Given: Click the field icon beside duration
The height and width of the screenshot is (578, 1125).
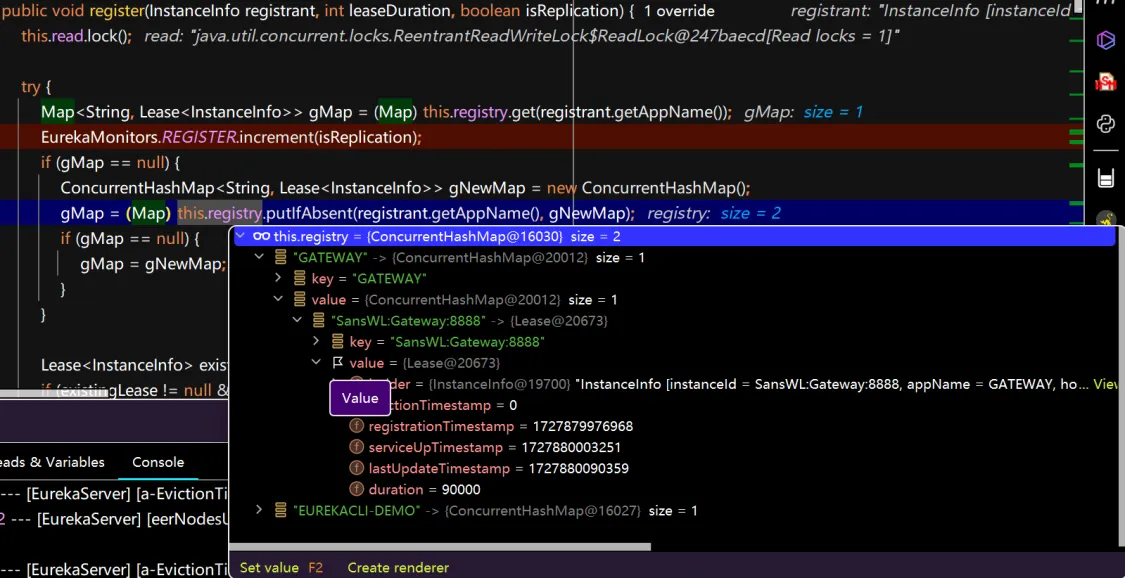Looking at the screenshot, I should 356,489.
